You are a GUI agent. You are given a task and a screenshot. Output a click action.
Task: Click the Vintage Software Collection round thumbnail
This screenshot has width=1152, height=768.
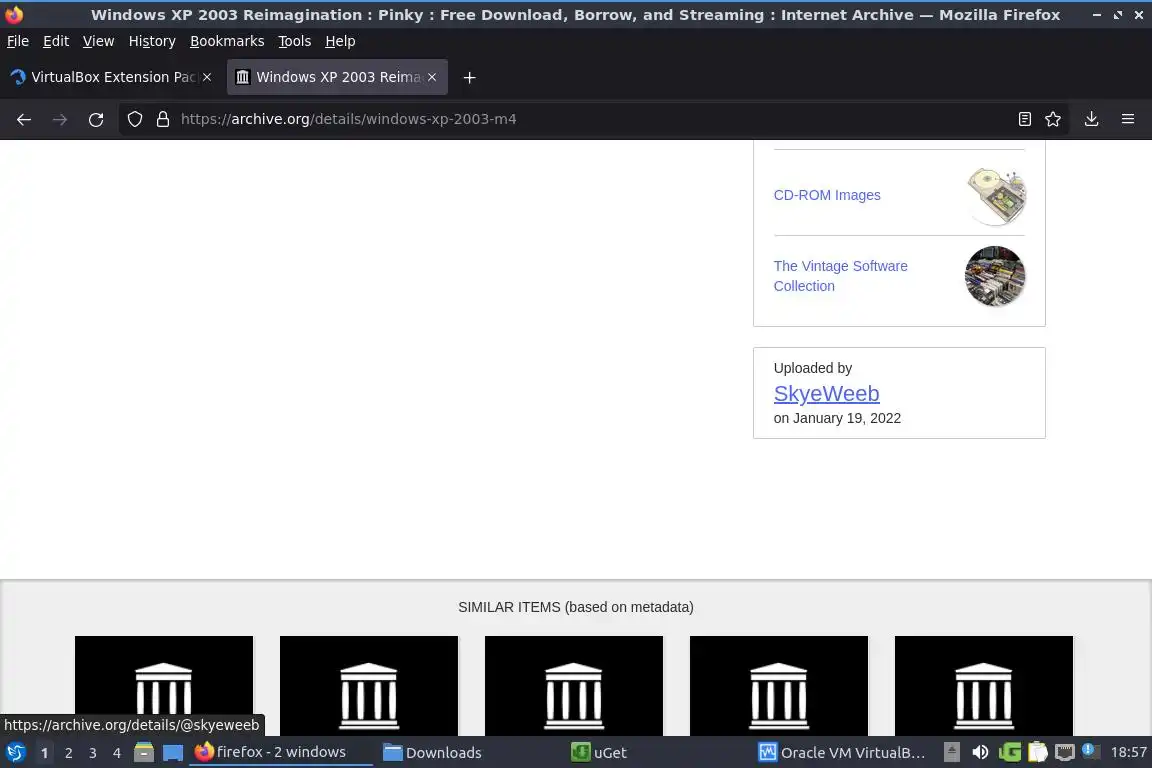click(995, 276)
